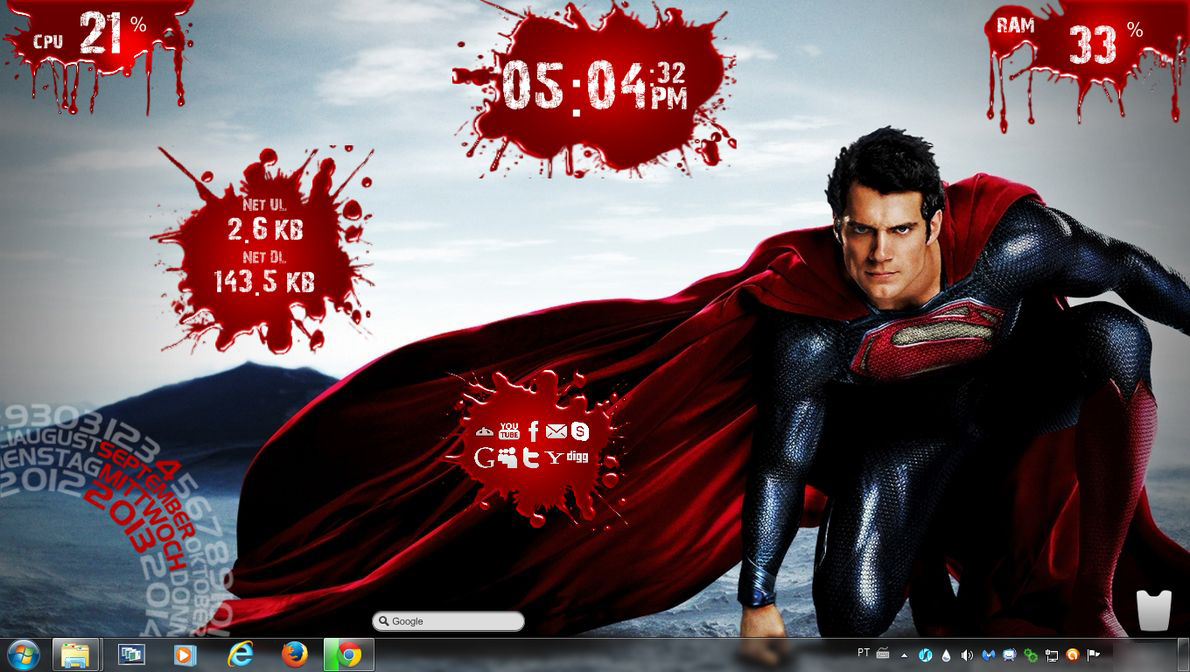Show hidden system tray icons
This screenshot has width=1190, height=672.
(904, 655)
